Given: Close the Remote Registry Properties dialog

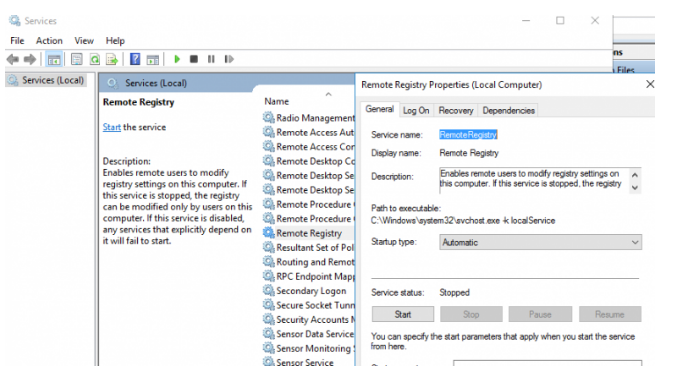Looking at the screenshot, I should 650,84.
